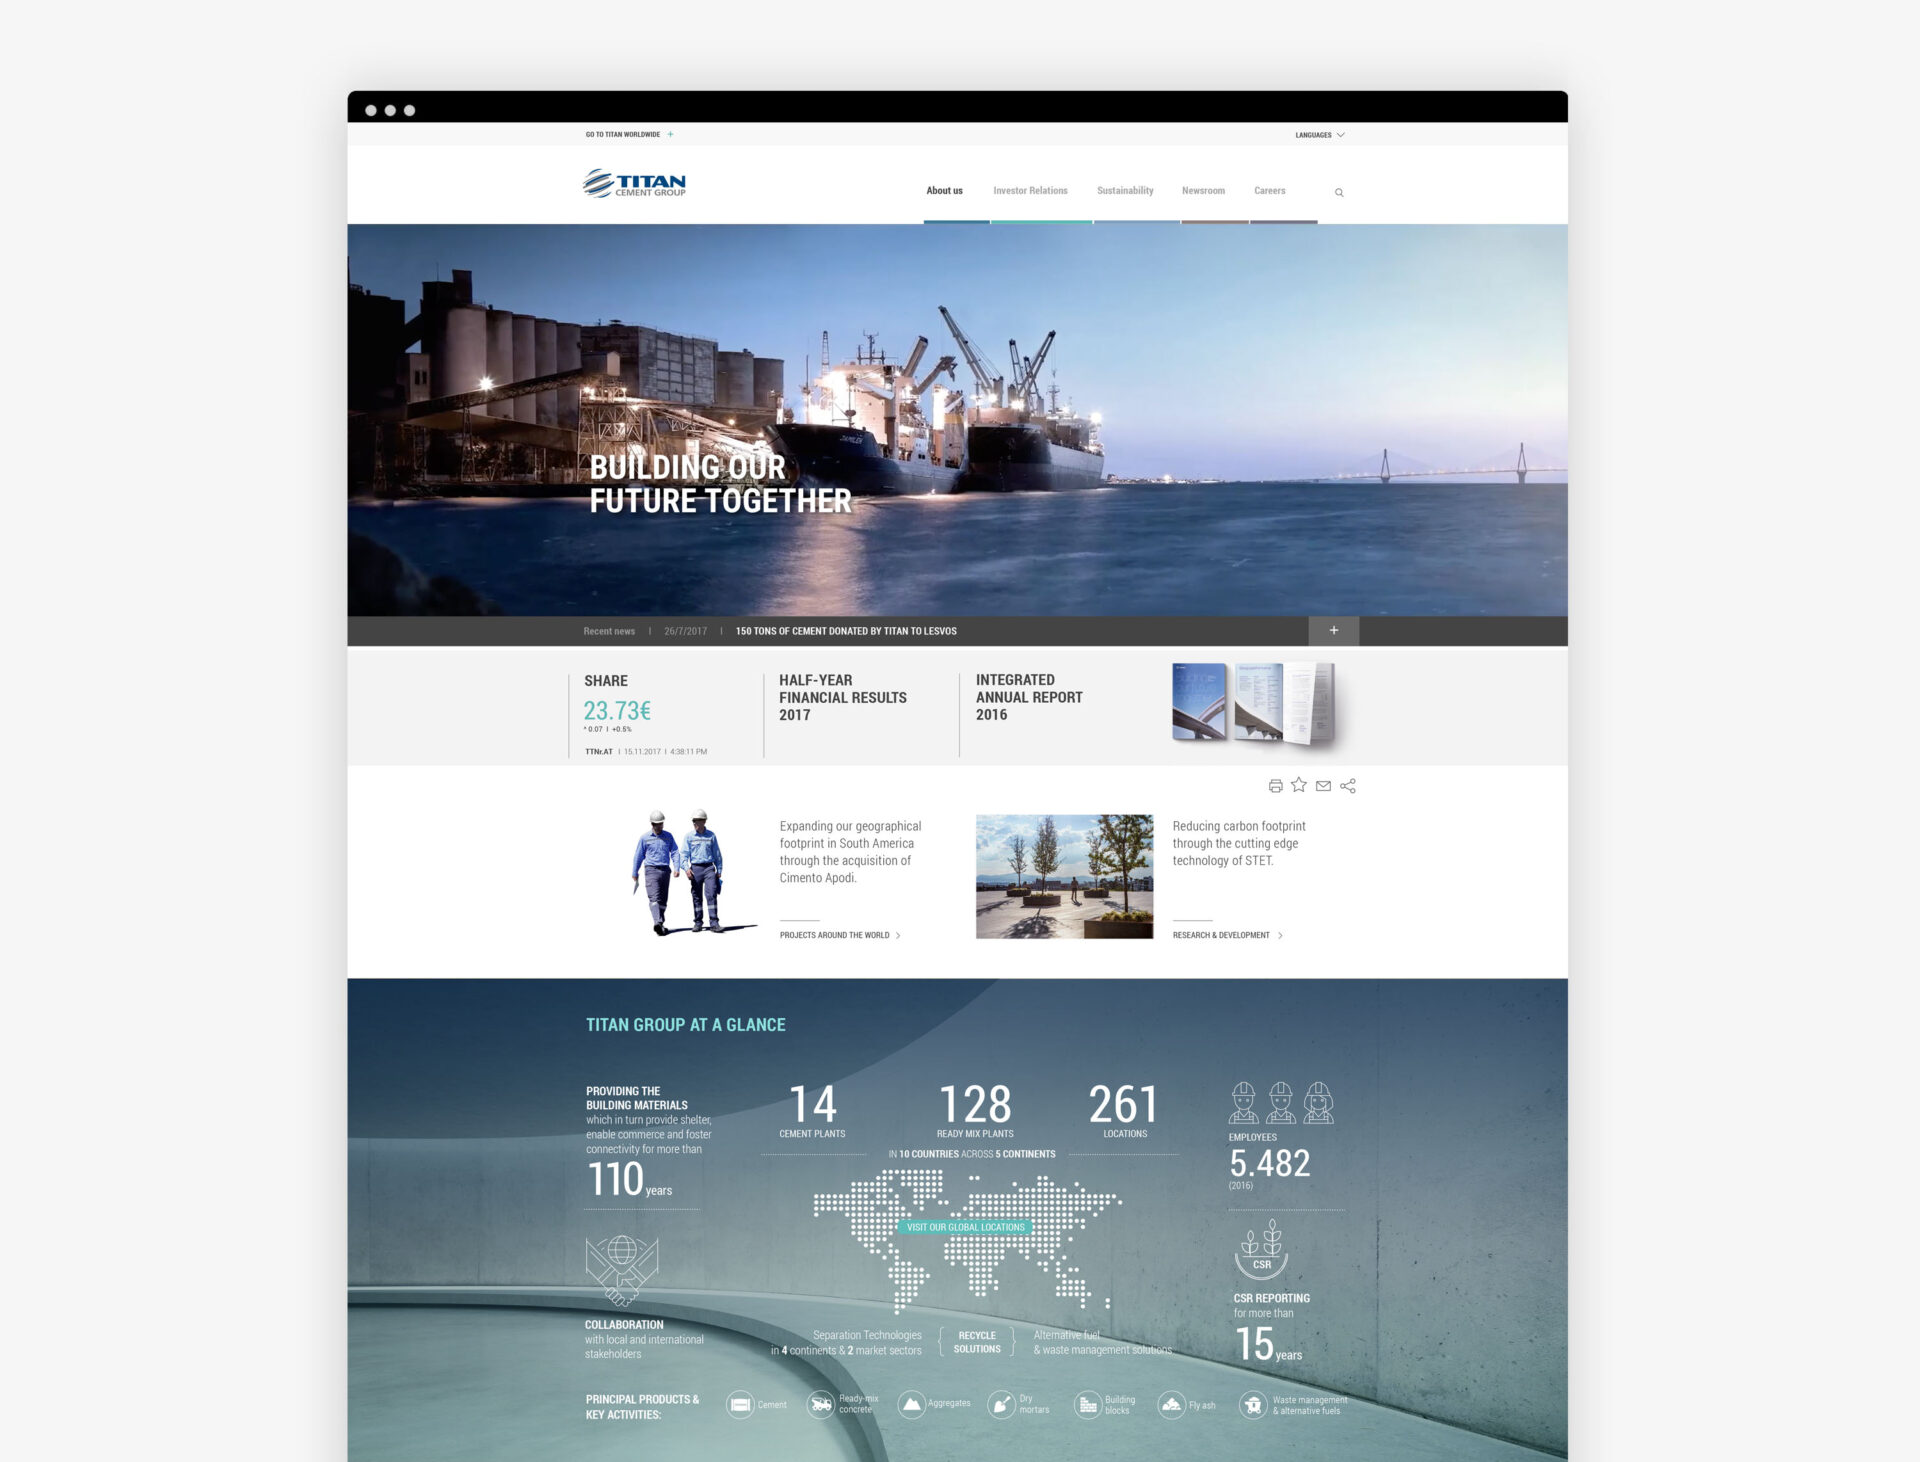Click the Titan Cement Group logo
The width and height of the screenshot is (1920, 1462).
click(x=635, y=183)
